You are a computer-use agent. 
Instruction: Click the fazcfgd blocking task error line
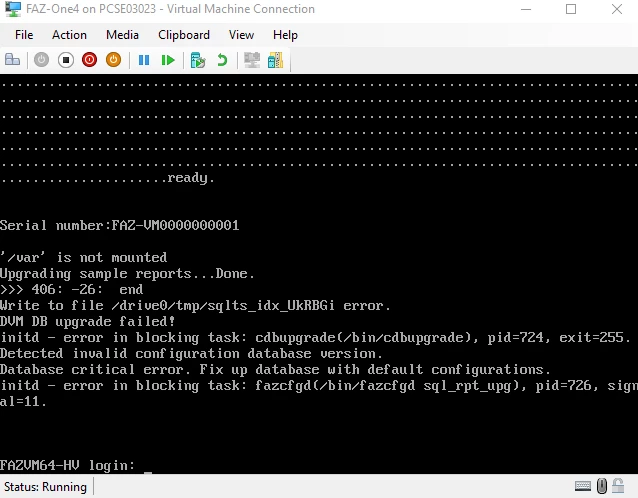tap(319, 393)
